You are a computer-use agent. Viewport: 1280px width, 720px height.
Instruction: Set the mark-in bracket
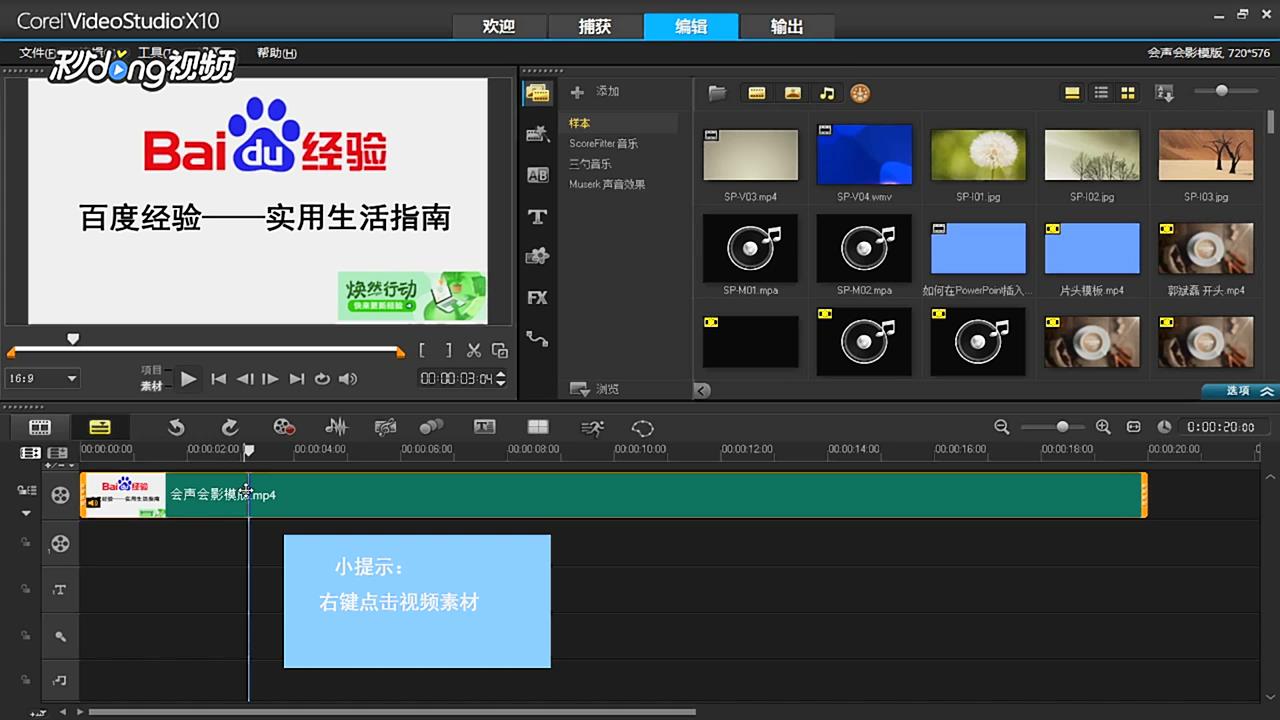(x=423, y=350)
